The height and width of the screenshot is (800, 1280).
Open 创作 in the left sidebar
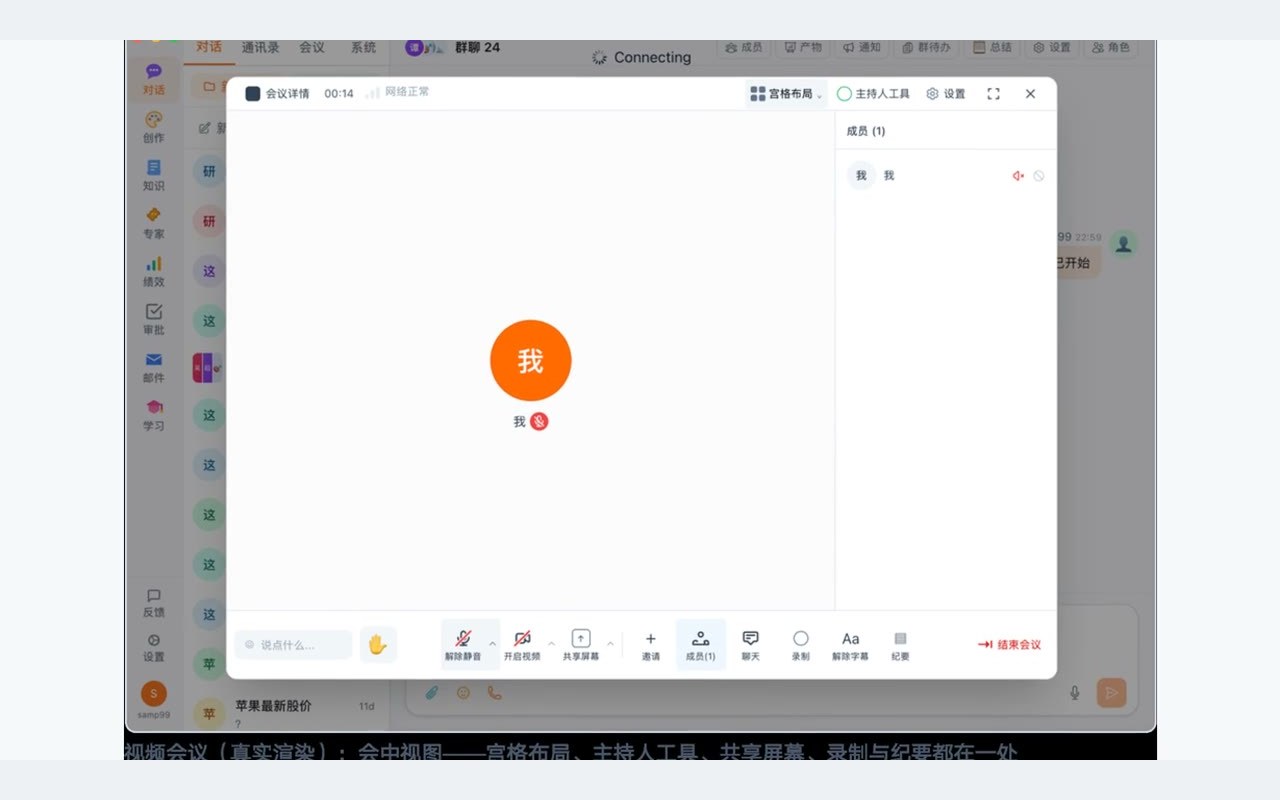[154, 127]
